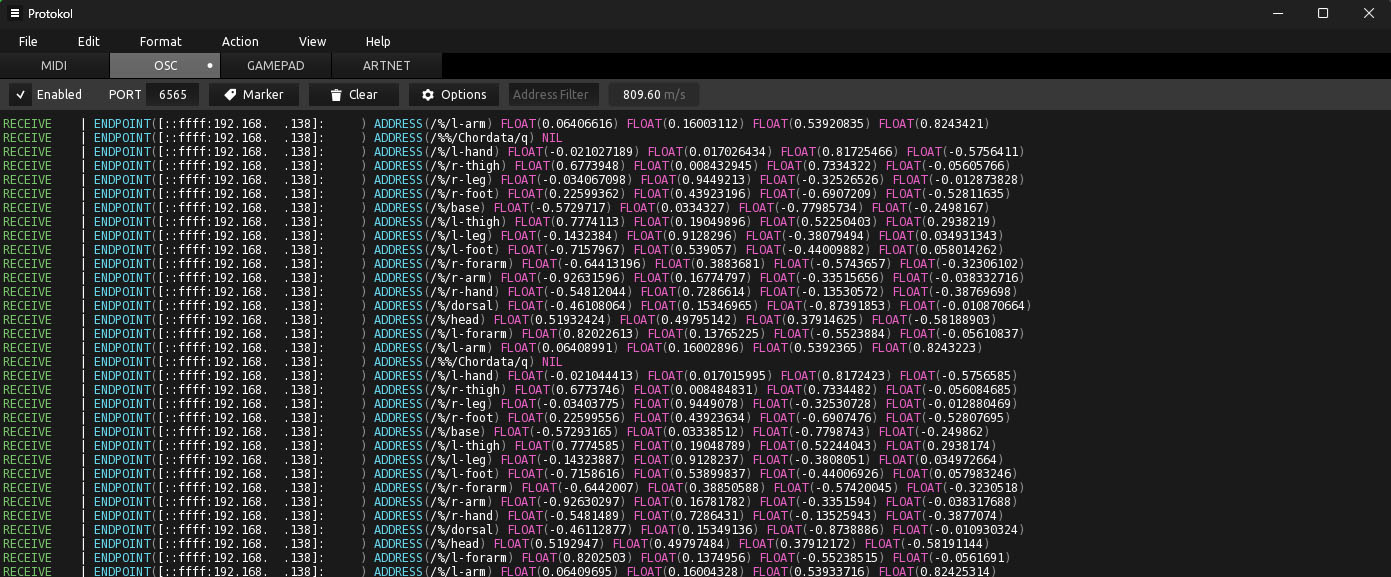Switch to the ARTNET tab
Image resolution: width=1391 pixels, height=577 pixels.
386,66
